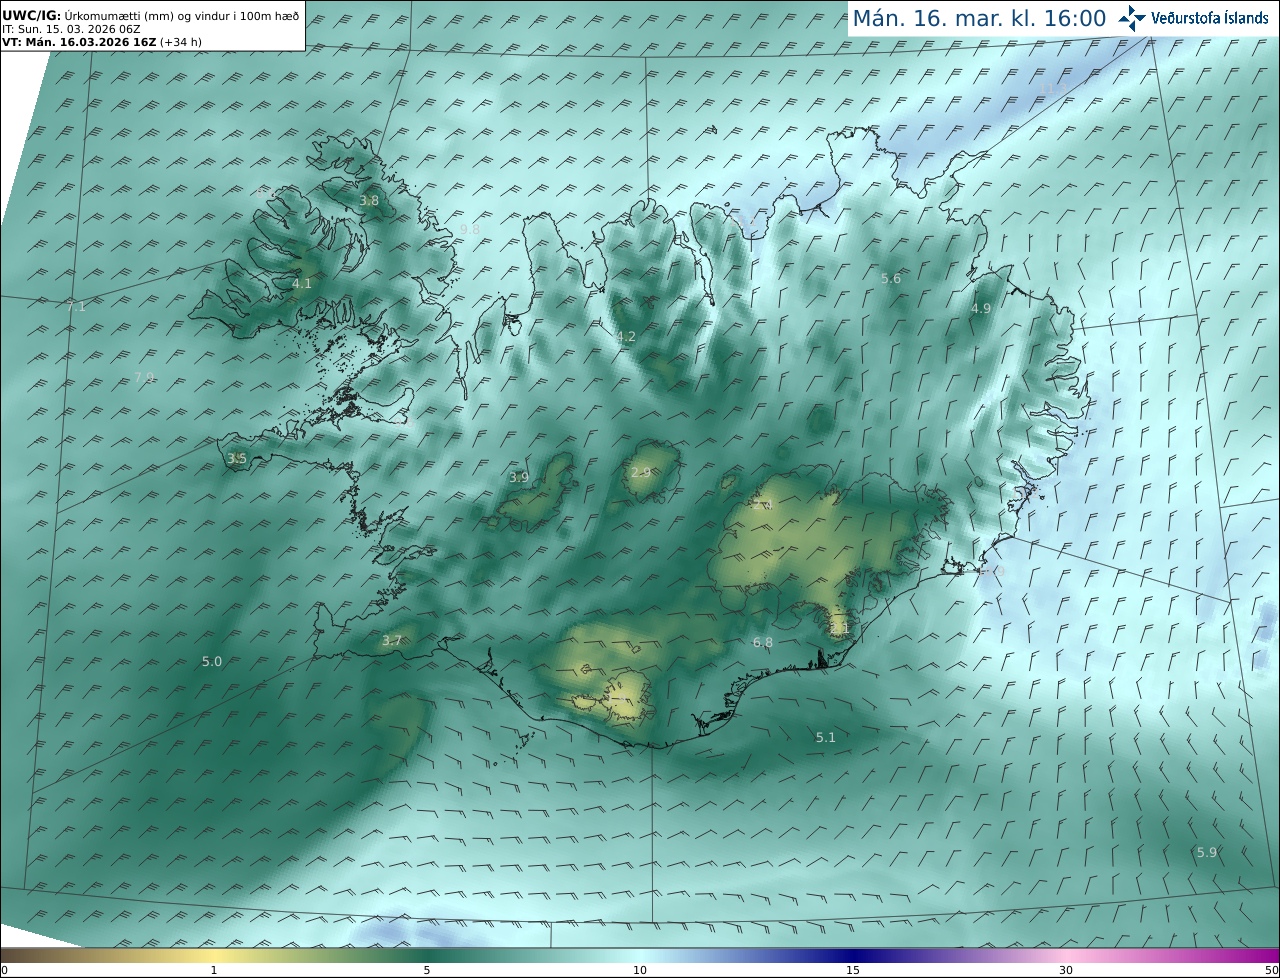
Task: Click the 9.8 value on the map
Action: (x=470, y=230)
